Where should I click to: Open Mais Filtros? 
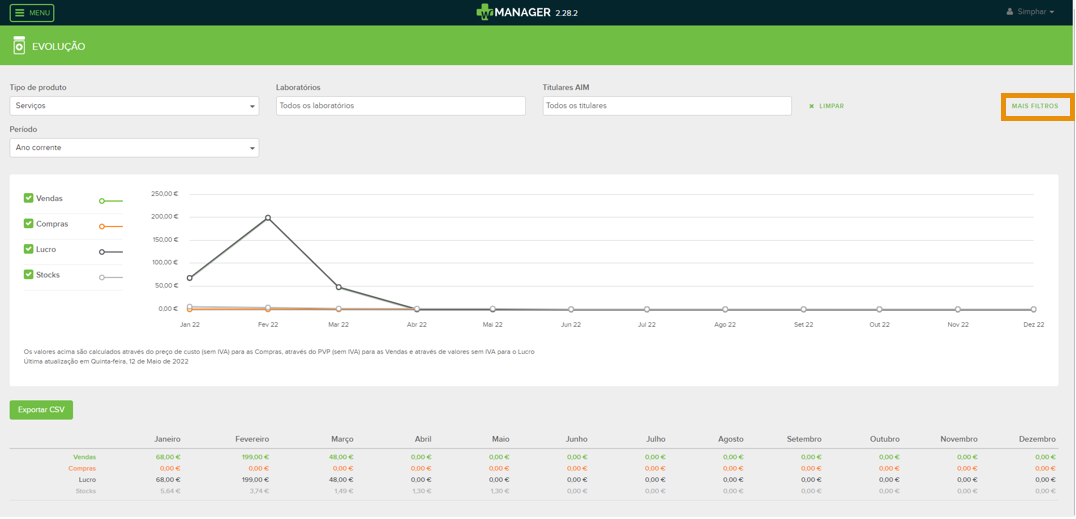coord(1035,106)
